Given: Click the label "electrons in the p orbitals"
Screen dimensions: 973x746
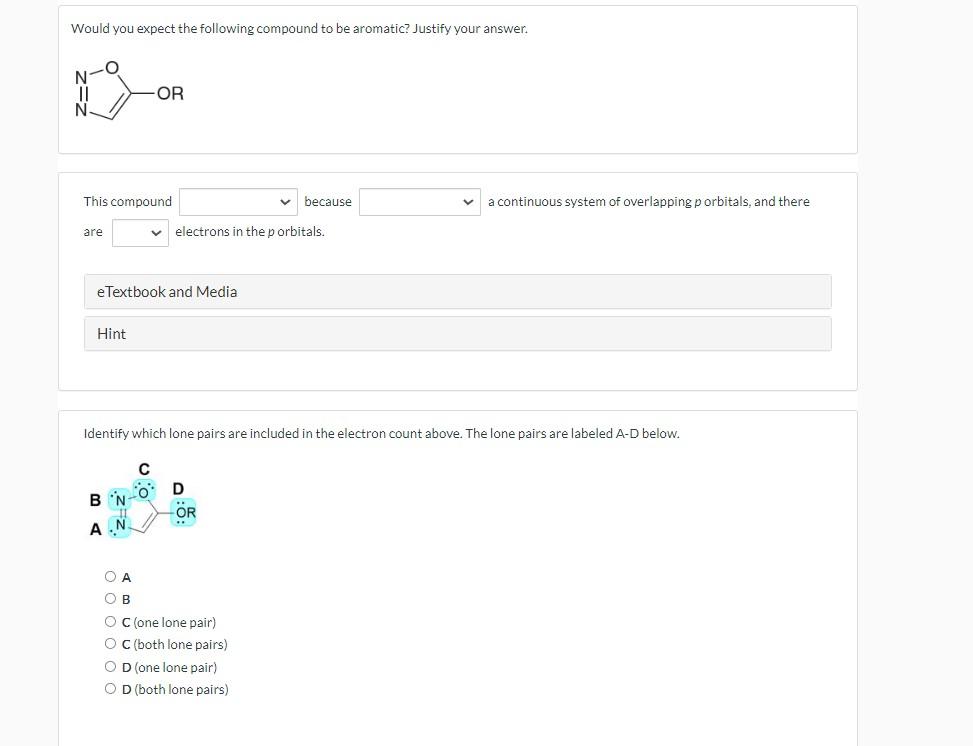Looking at the screenshot, I should tap(249, 231).
